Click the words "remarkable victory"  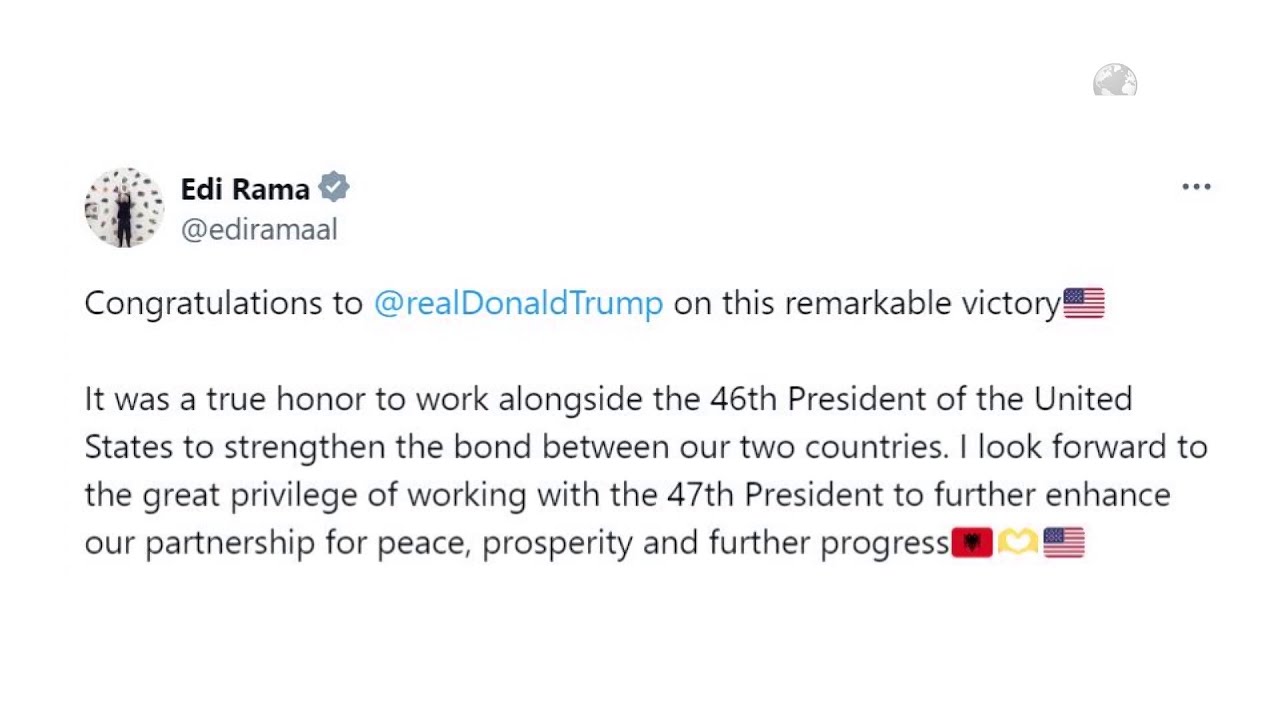[x=921, y=303]
